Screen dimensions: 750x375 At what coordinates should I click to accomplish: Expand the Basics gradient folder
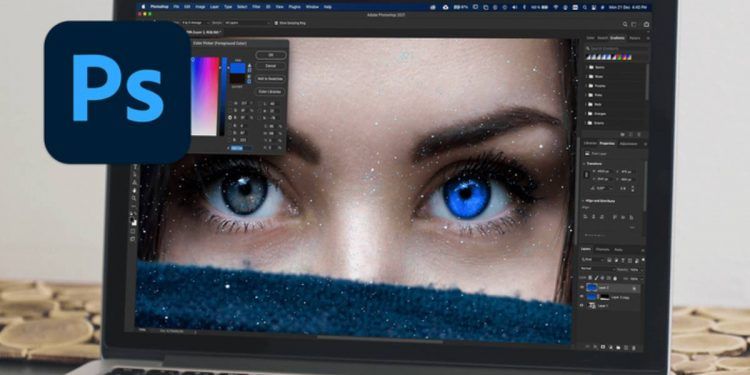pos(586,67)
